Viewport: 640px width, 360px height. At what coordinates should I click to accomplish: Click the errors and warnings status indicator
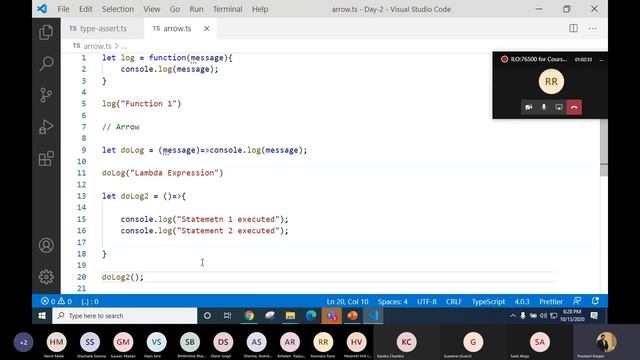[56, 302]
